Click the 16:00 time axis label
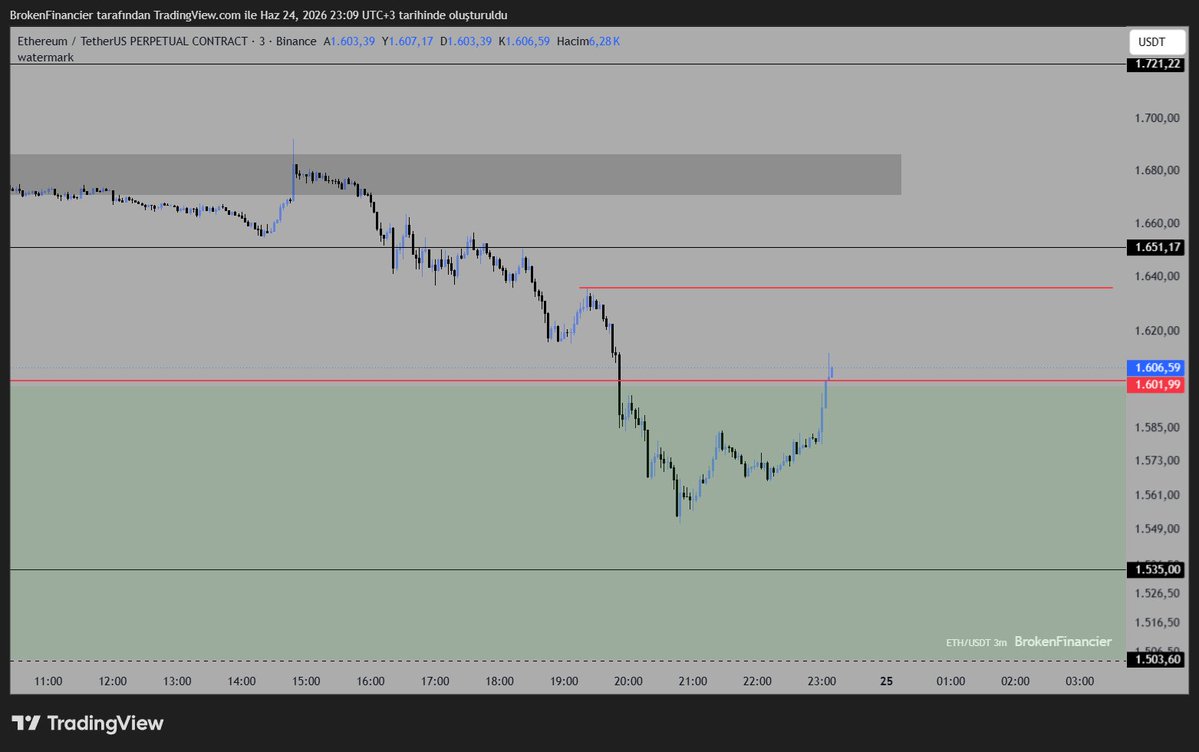This screenshot has height=752, width=1199. click(370, 681)
